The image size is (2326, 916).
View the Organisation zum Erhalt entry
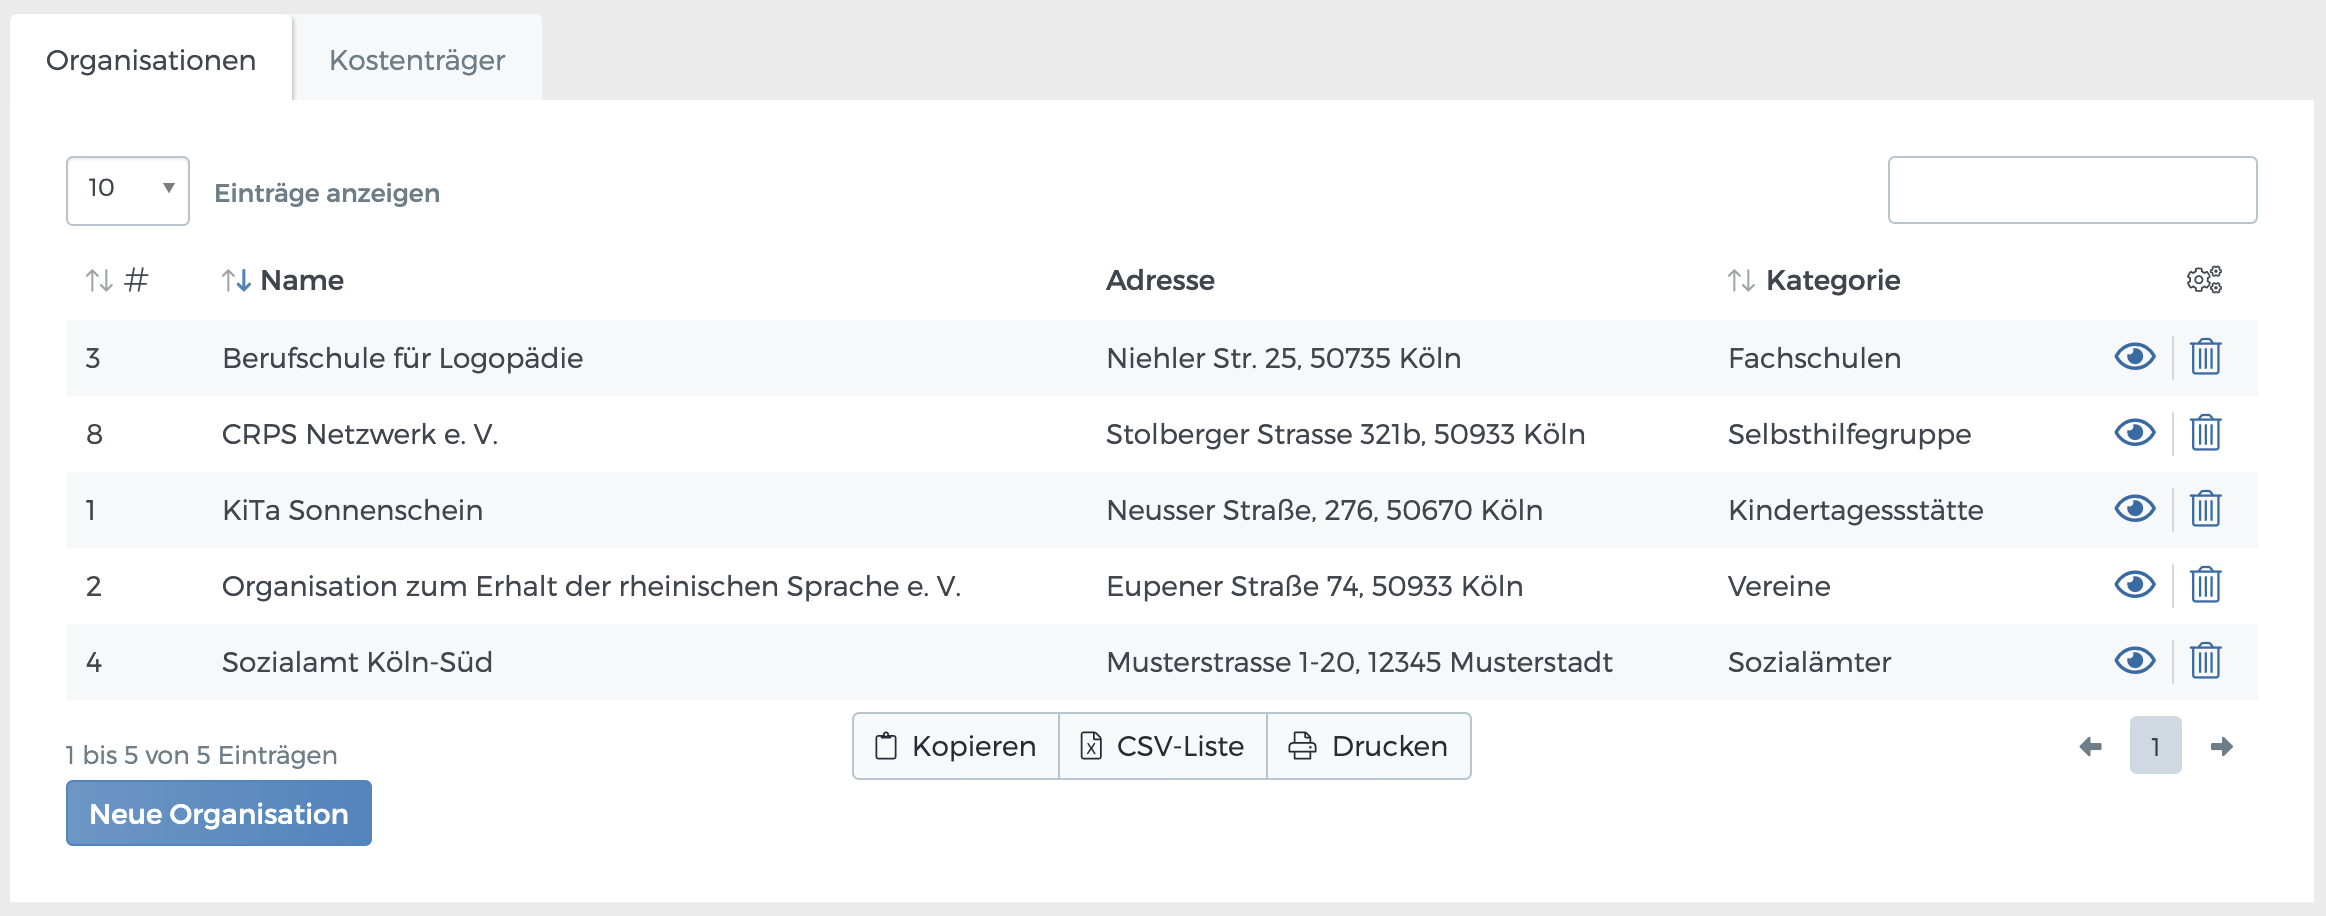2135,585
